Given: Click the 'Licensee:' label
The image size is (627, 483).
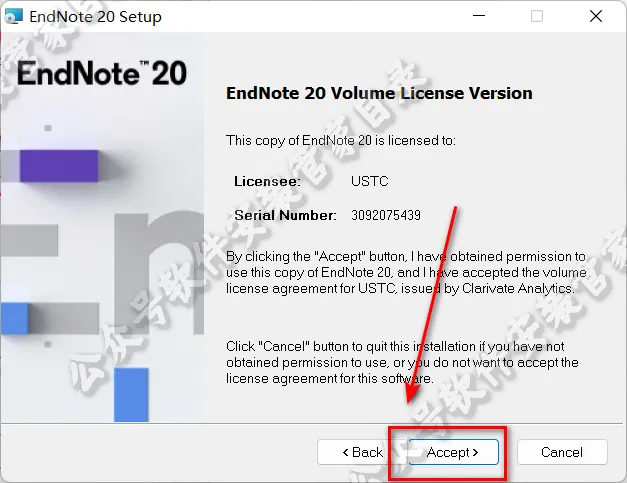Looking at the screenshot, I should 267,181.
